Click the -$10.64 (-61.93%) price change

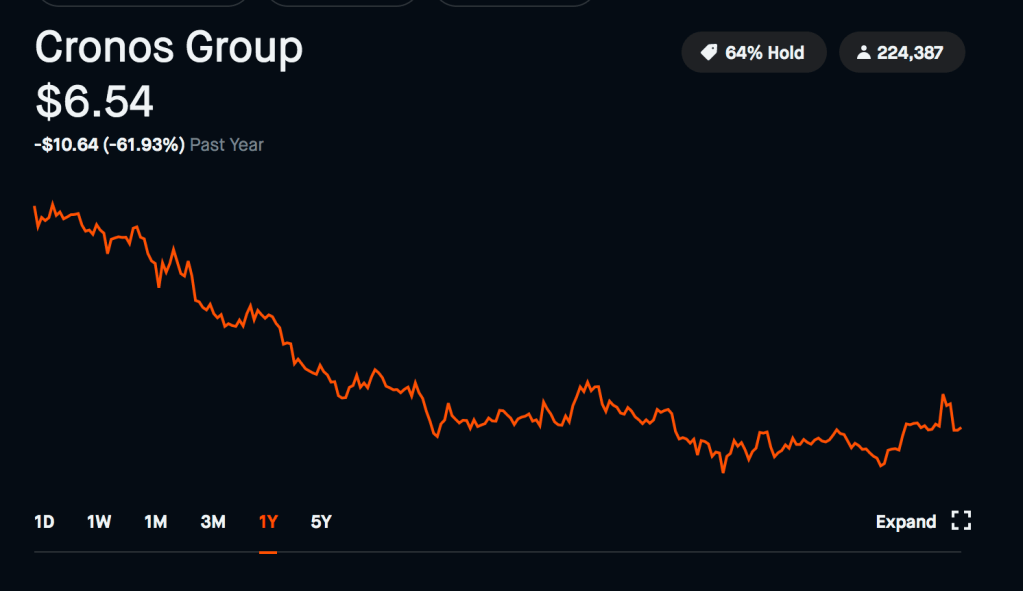109,145
